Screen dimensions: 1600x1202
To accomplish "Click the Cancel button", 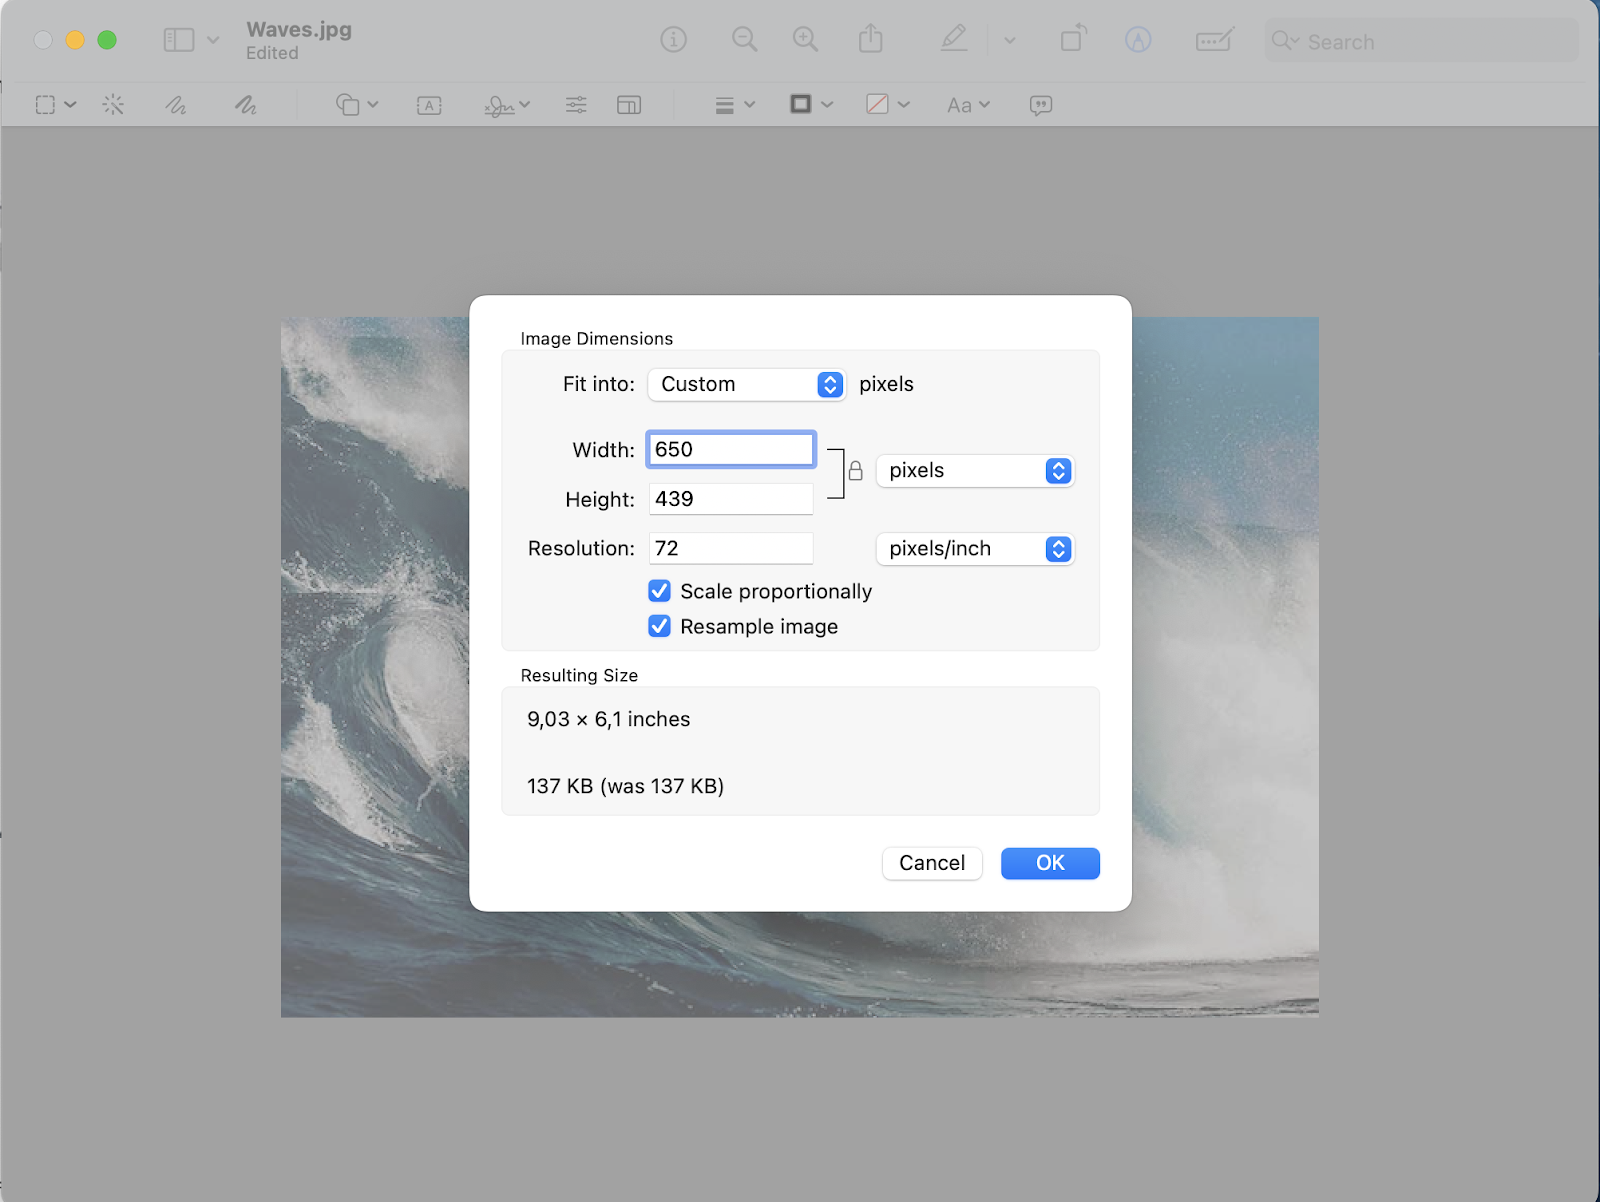I will click(x=931, y=863).
